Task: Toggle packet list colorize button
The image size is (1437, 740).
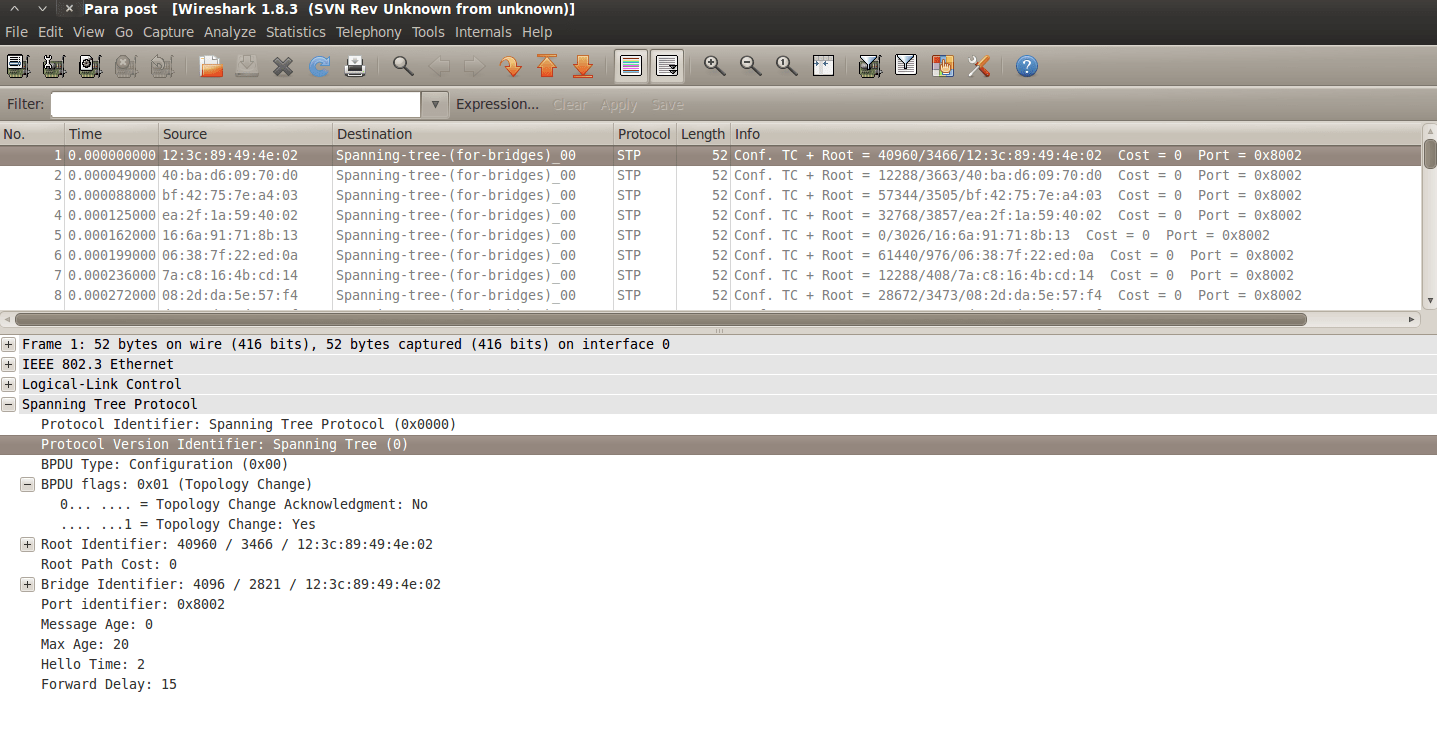Action: 631,66
